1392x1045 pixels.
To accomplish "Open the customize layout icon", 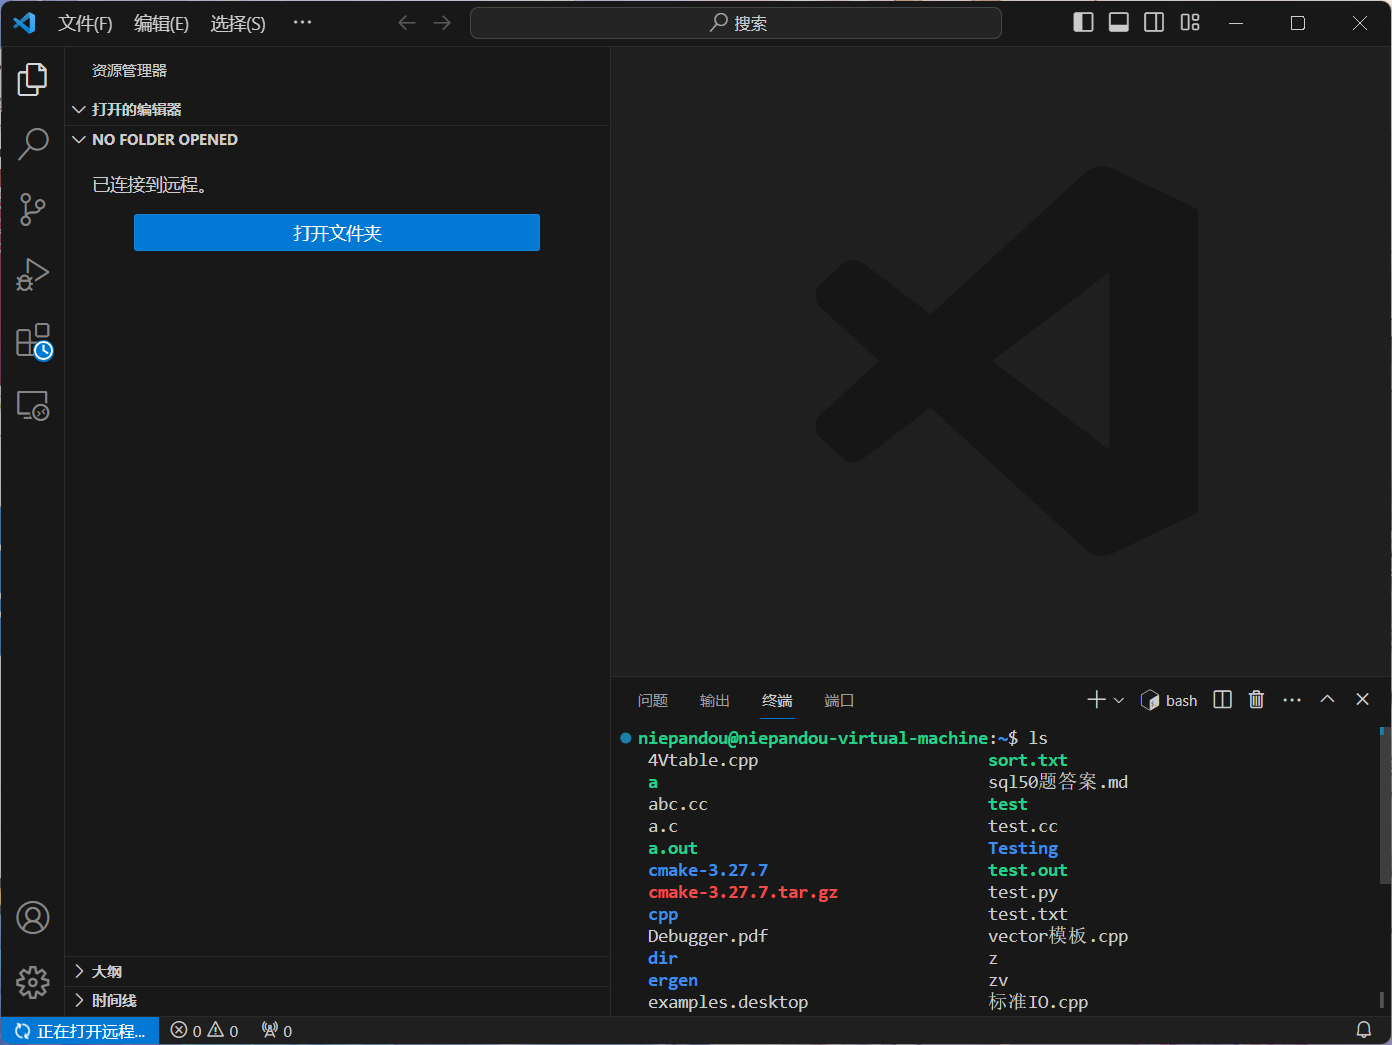I will pos(1190,22).
